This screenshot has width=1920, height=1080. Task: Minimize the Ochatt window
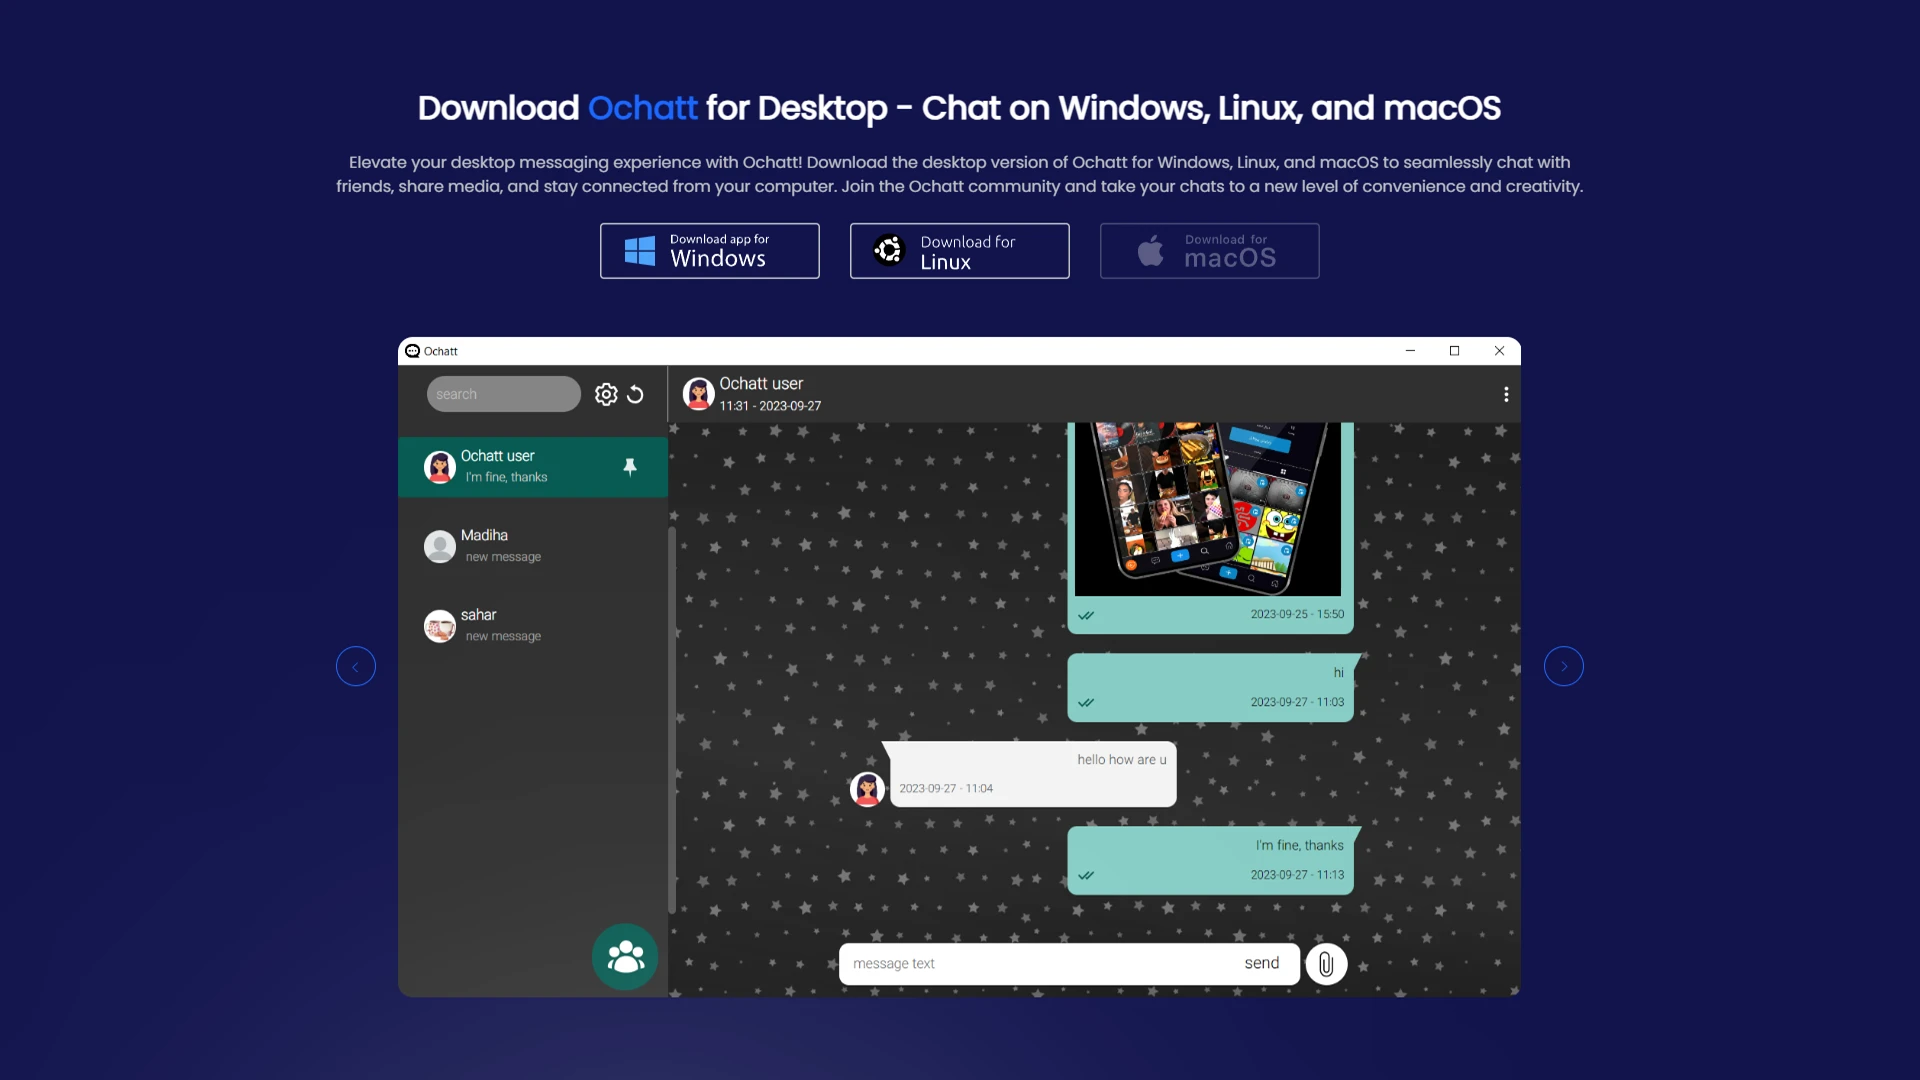point(1410,351)
